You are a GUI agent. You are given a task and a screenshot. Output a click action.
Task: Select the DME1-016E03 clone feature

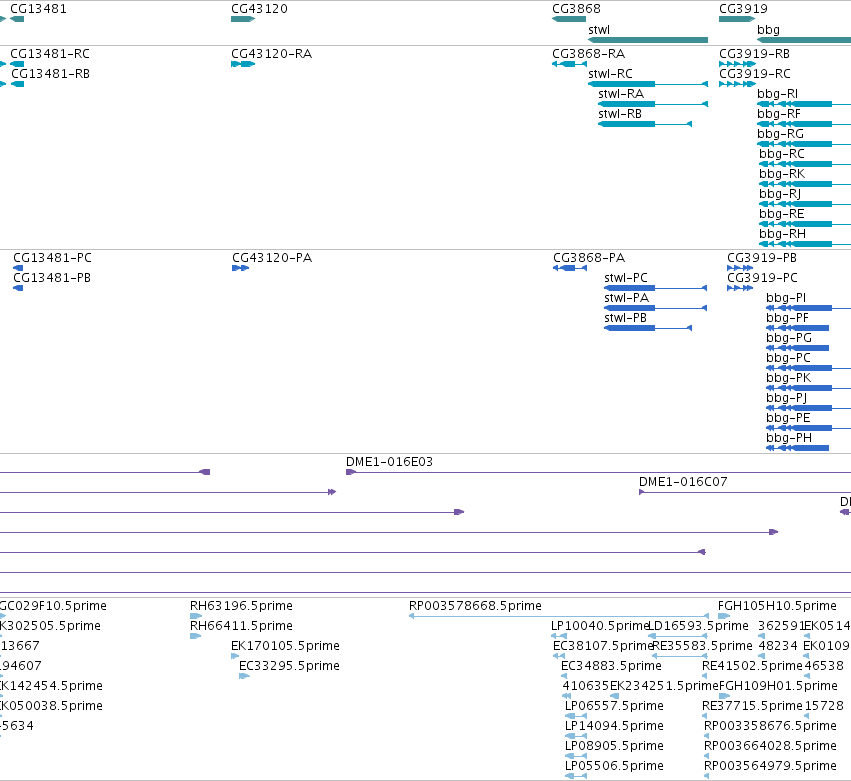(389, 462)
